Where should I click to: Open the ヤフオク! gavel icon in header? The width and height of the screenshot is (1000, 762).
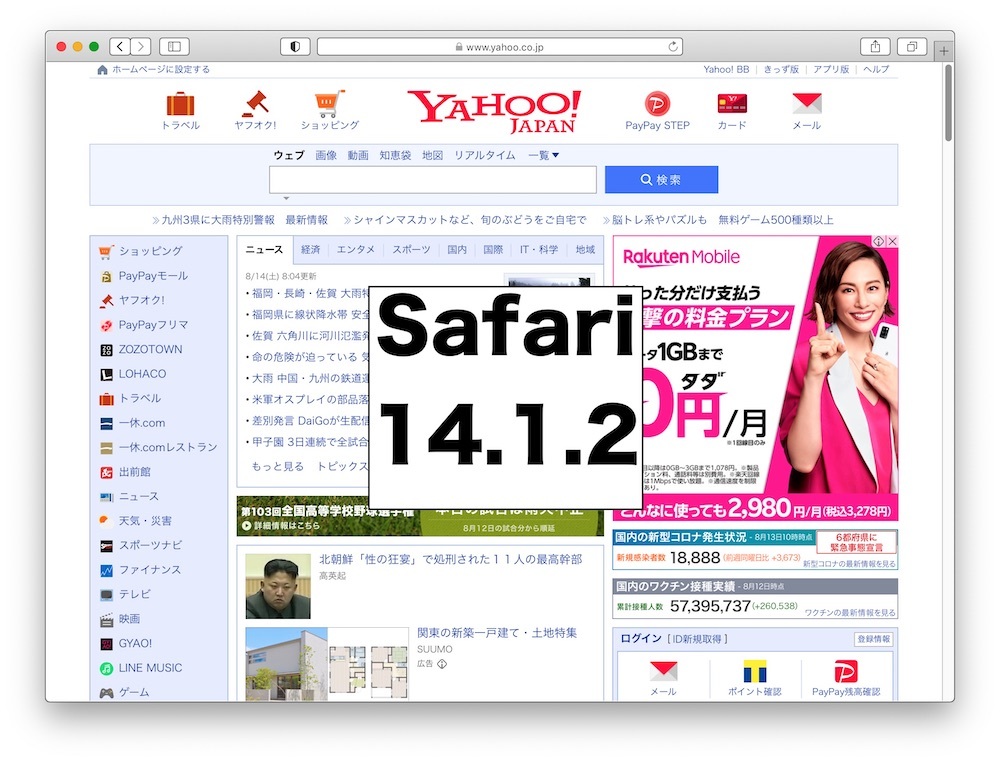[255, 104]
